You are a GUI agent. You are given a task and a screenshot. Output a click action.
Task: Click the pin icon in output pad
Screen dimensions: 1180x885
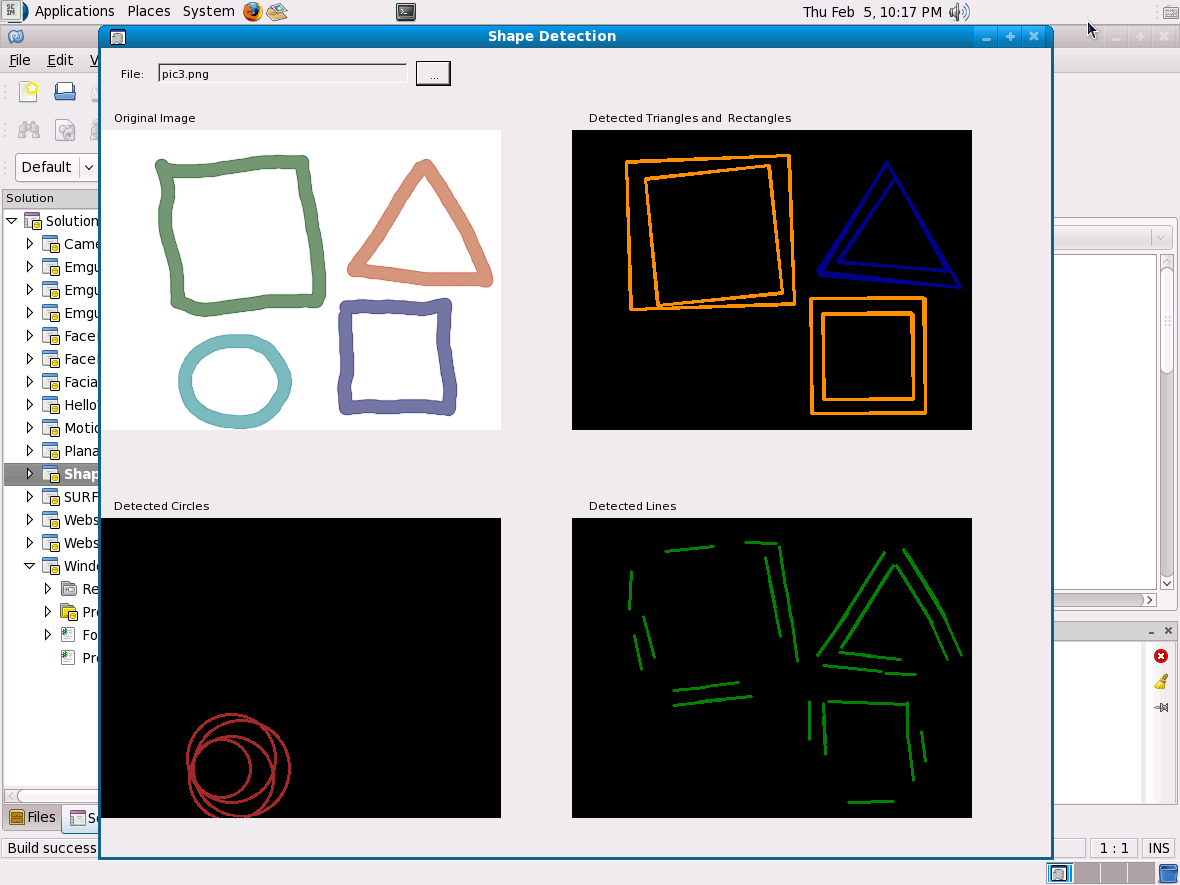pyautogui.click(x=1161, y=707)
